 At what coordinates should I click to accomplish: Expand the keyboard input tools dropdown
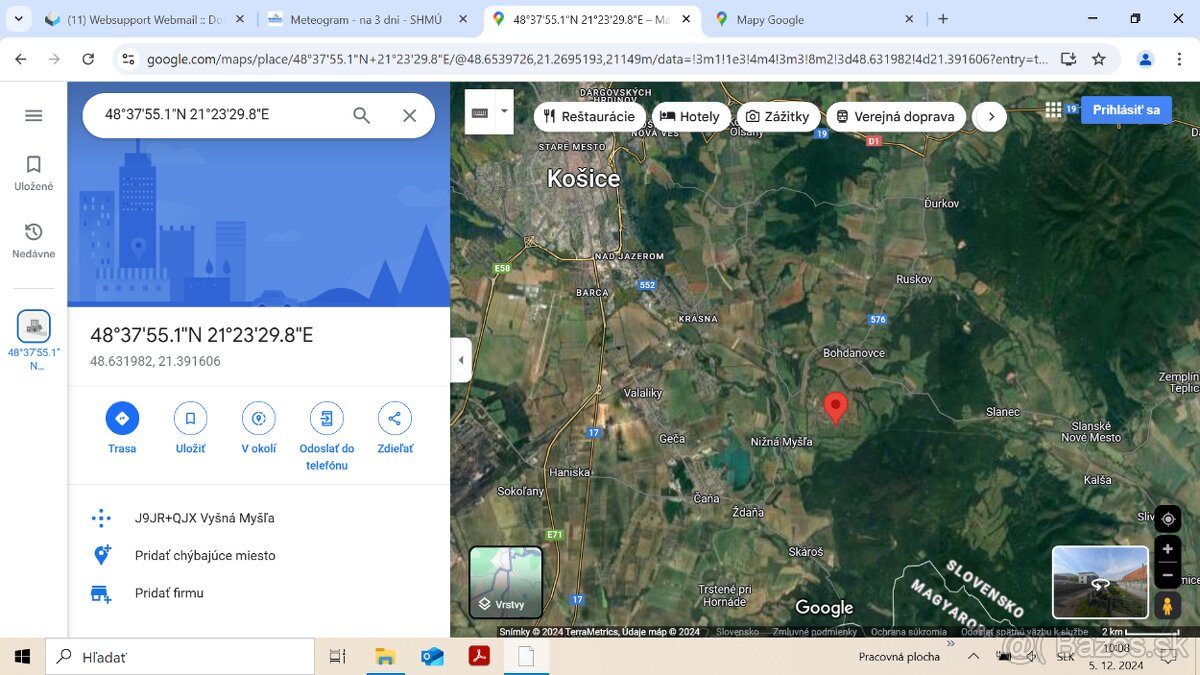coord(504,111)
